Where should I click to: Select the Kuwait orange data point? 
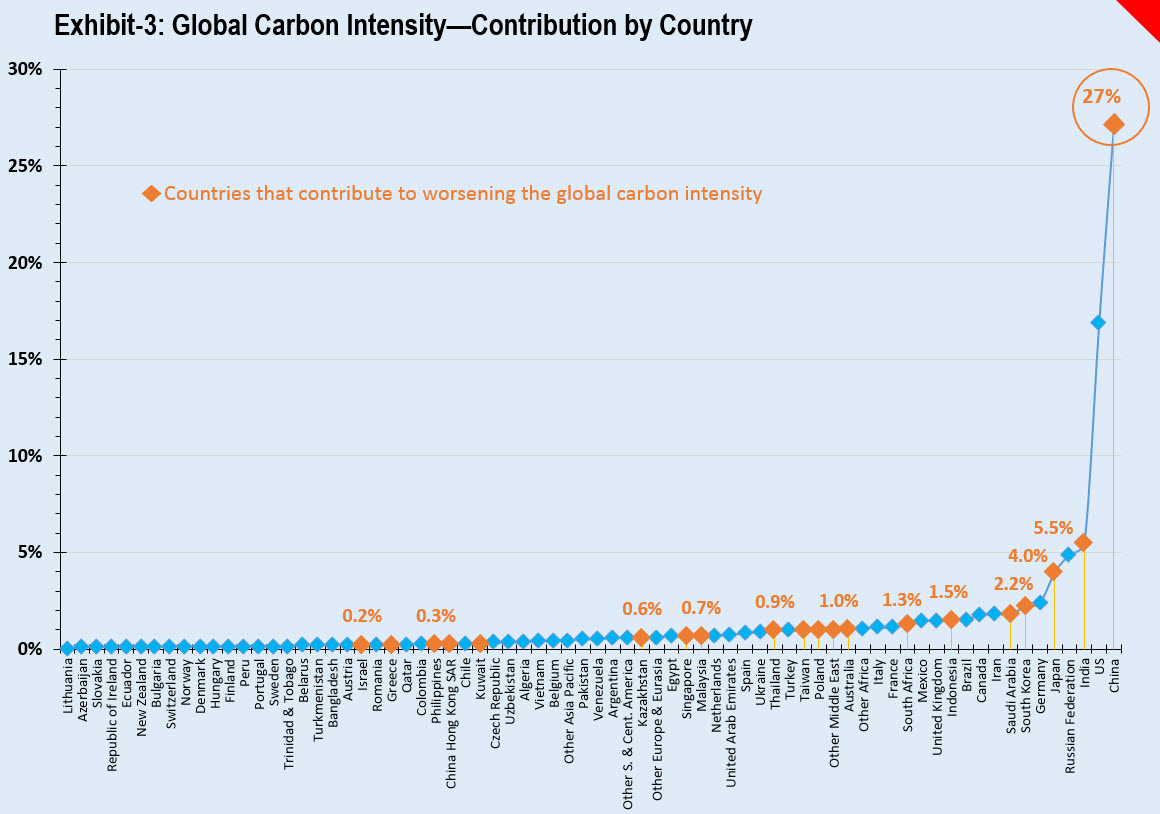pos(479,643)
